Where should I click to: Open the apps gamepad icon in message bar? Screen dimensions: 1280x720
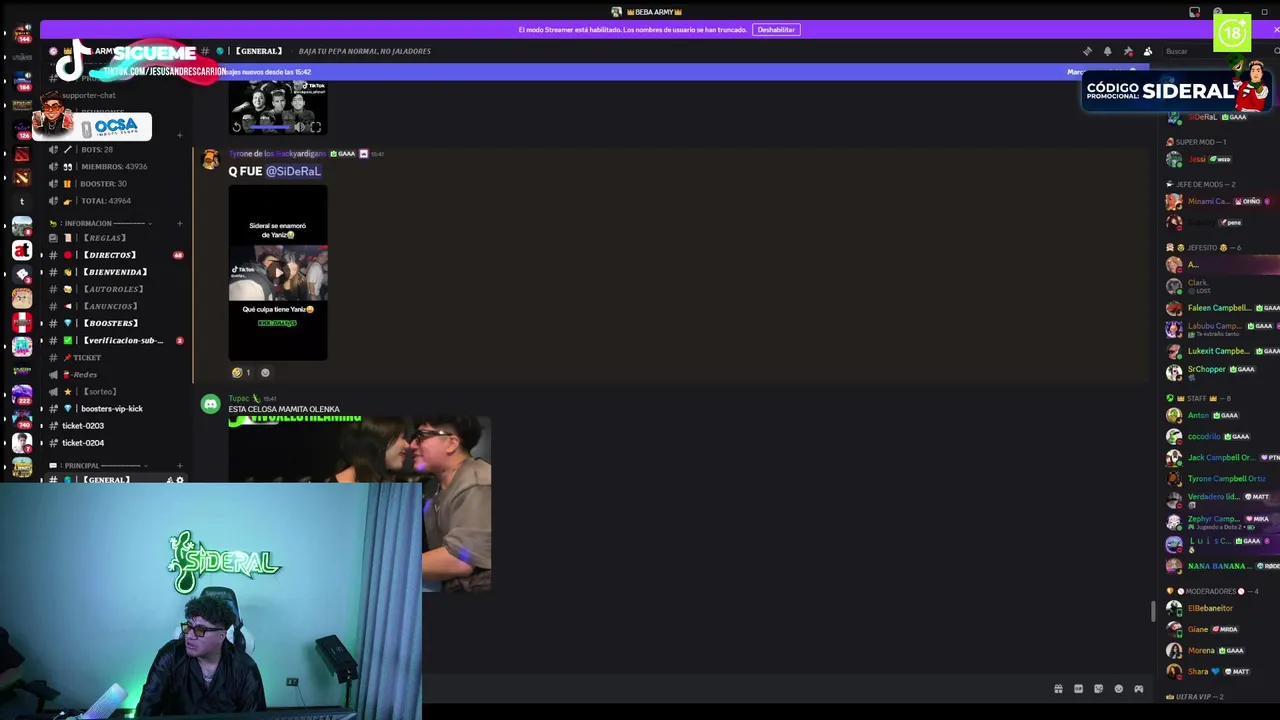click(x=1138, y=689)
